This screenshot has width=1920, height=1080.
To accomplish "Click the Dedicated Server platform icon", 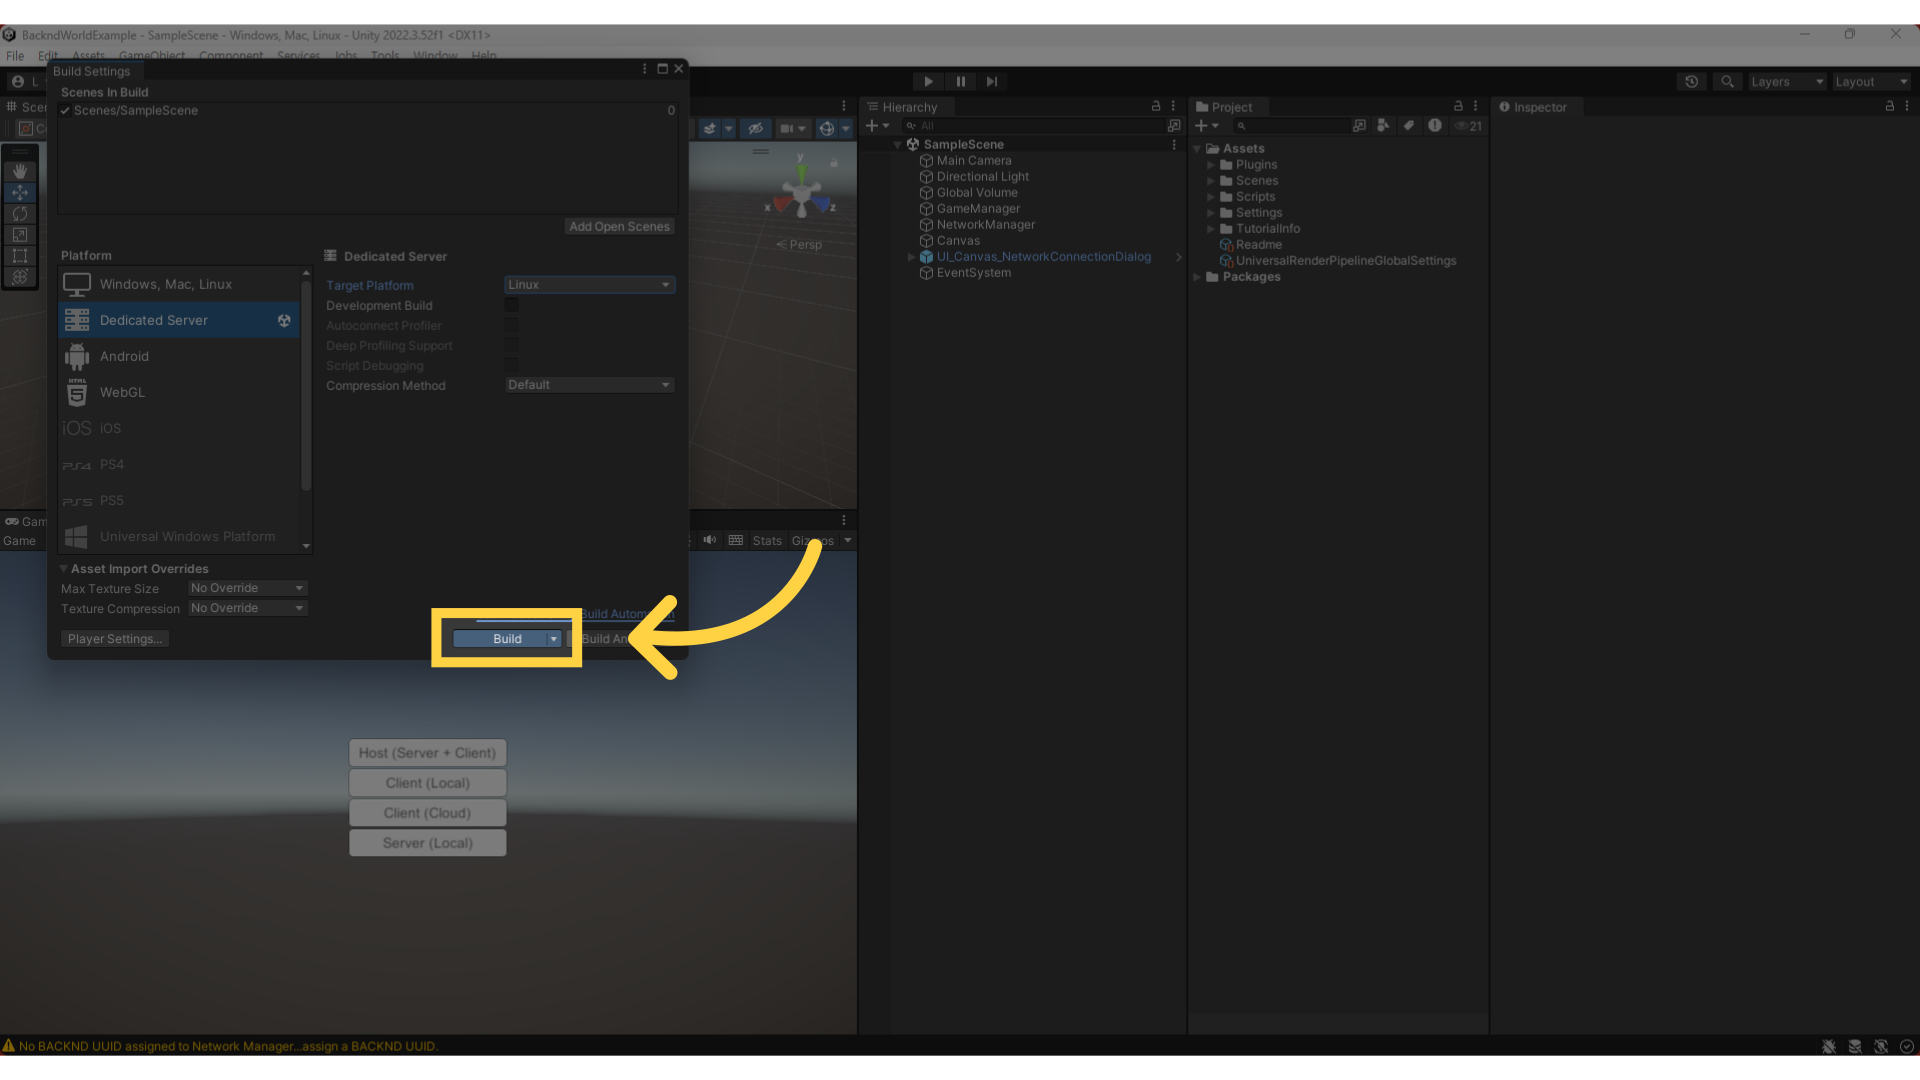I will coord(76,319).
